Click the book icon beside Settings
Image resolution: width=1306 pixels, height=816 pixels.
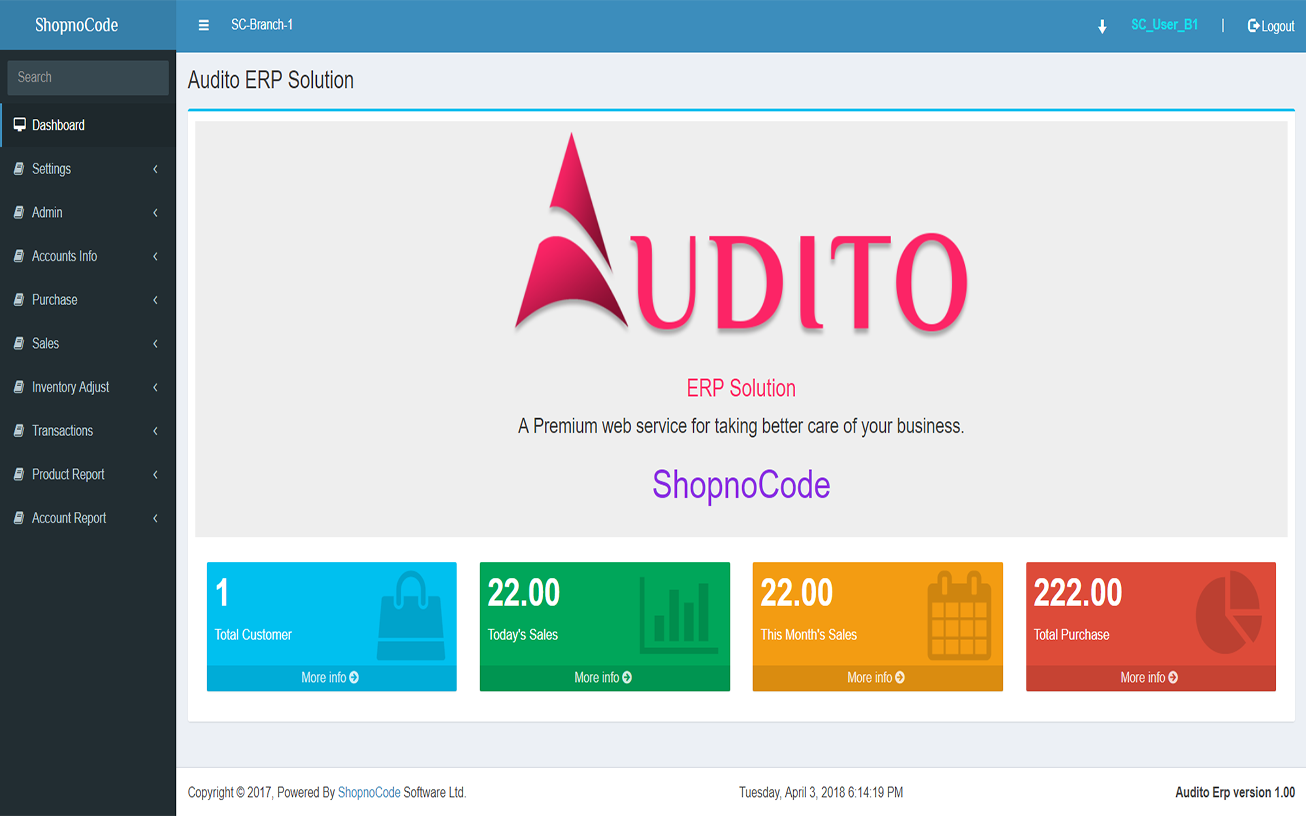coord(19,169)
